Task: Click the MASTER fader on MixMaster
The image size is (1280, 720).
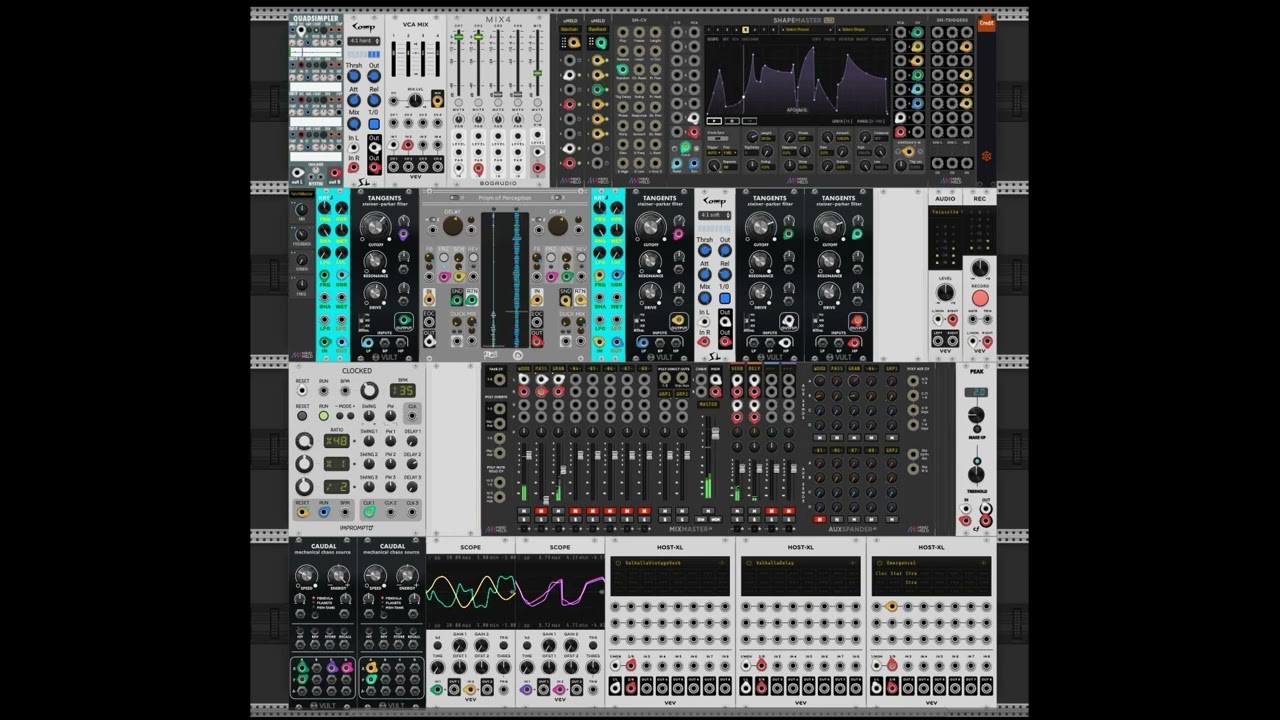Action: (x=715, y=433)
